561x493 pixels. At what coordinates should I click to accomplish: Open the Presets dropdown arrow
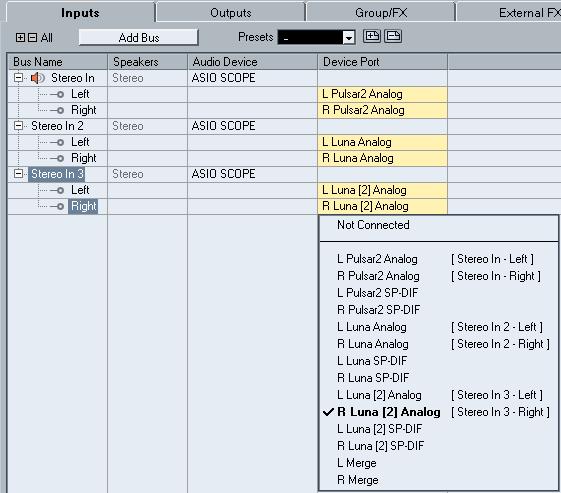[x=348, y=37]
